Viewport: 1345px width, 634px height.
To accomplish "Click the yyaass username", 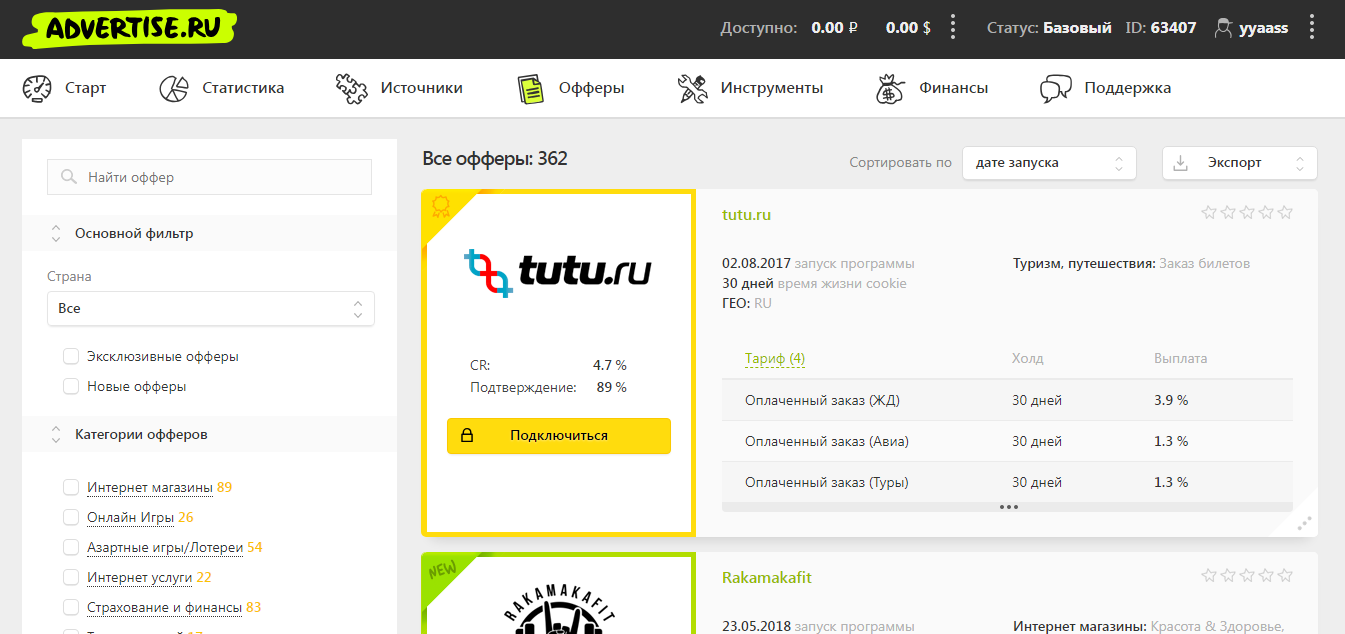I will [1264, 28].
